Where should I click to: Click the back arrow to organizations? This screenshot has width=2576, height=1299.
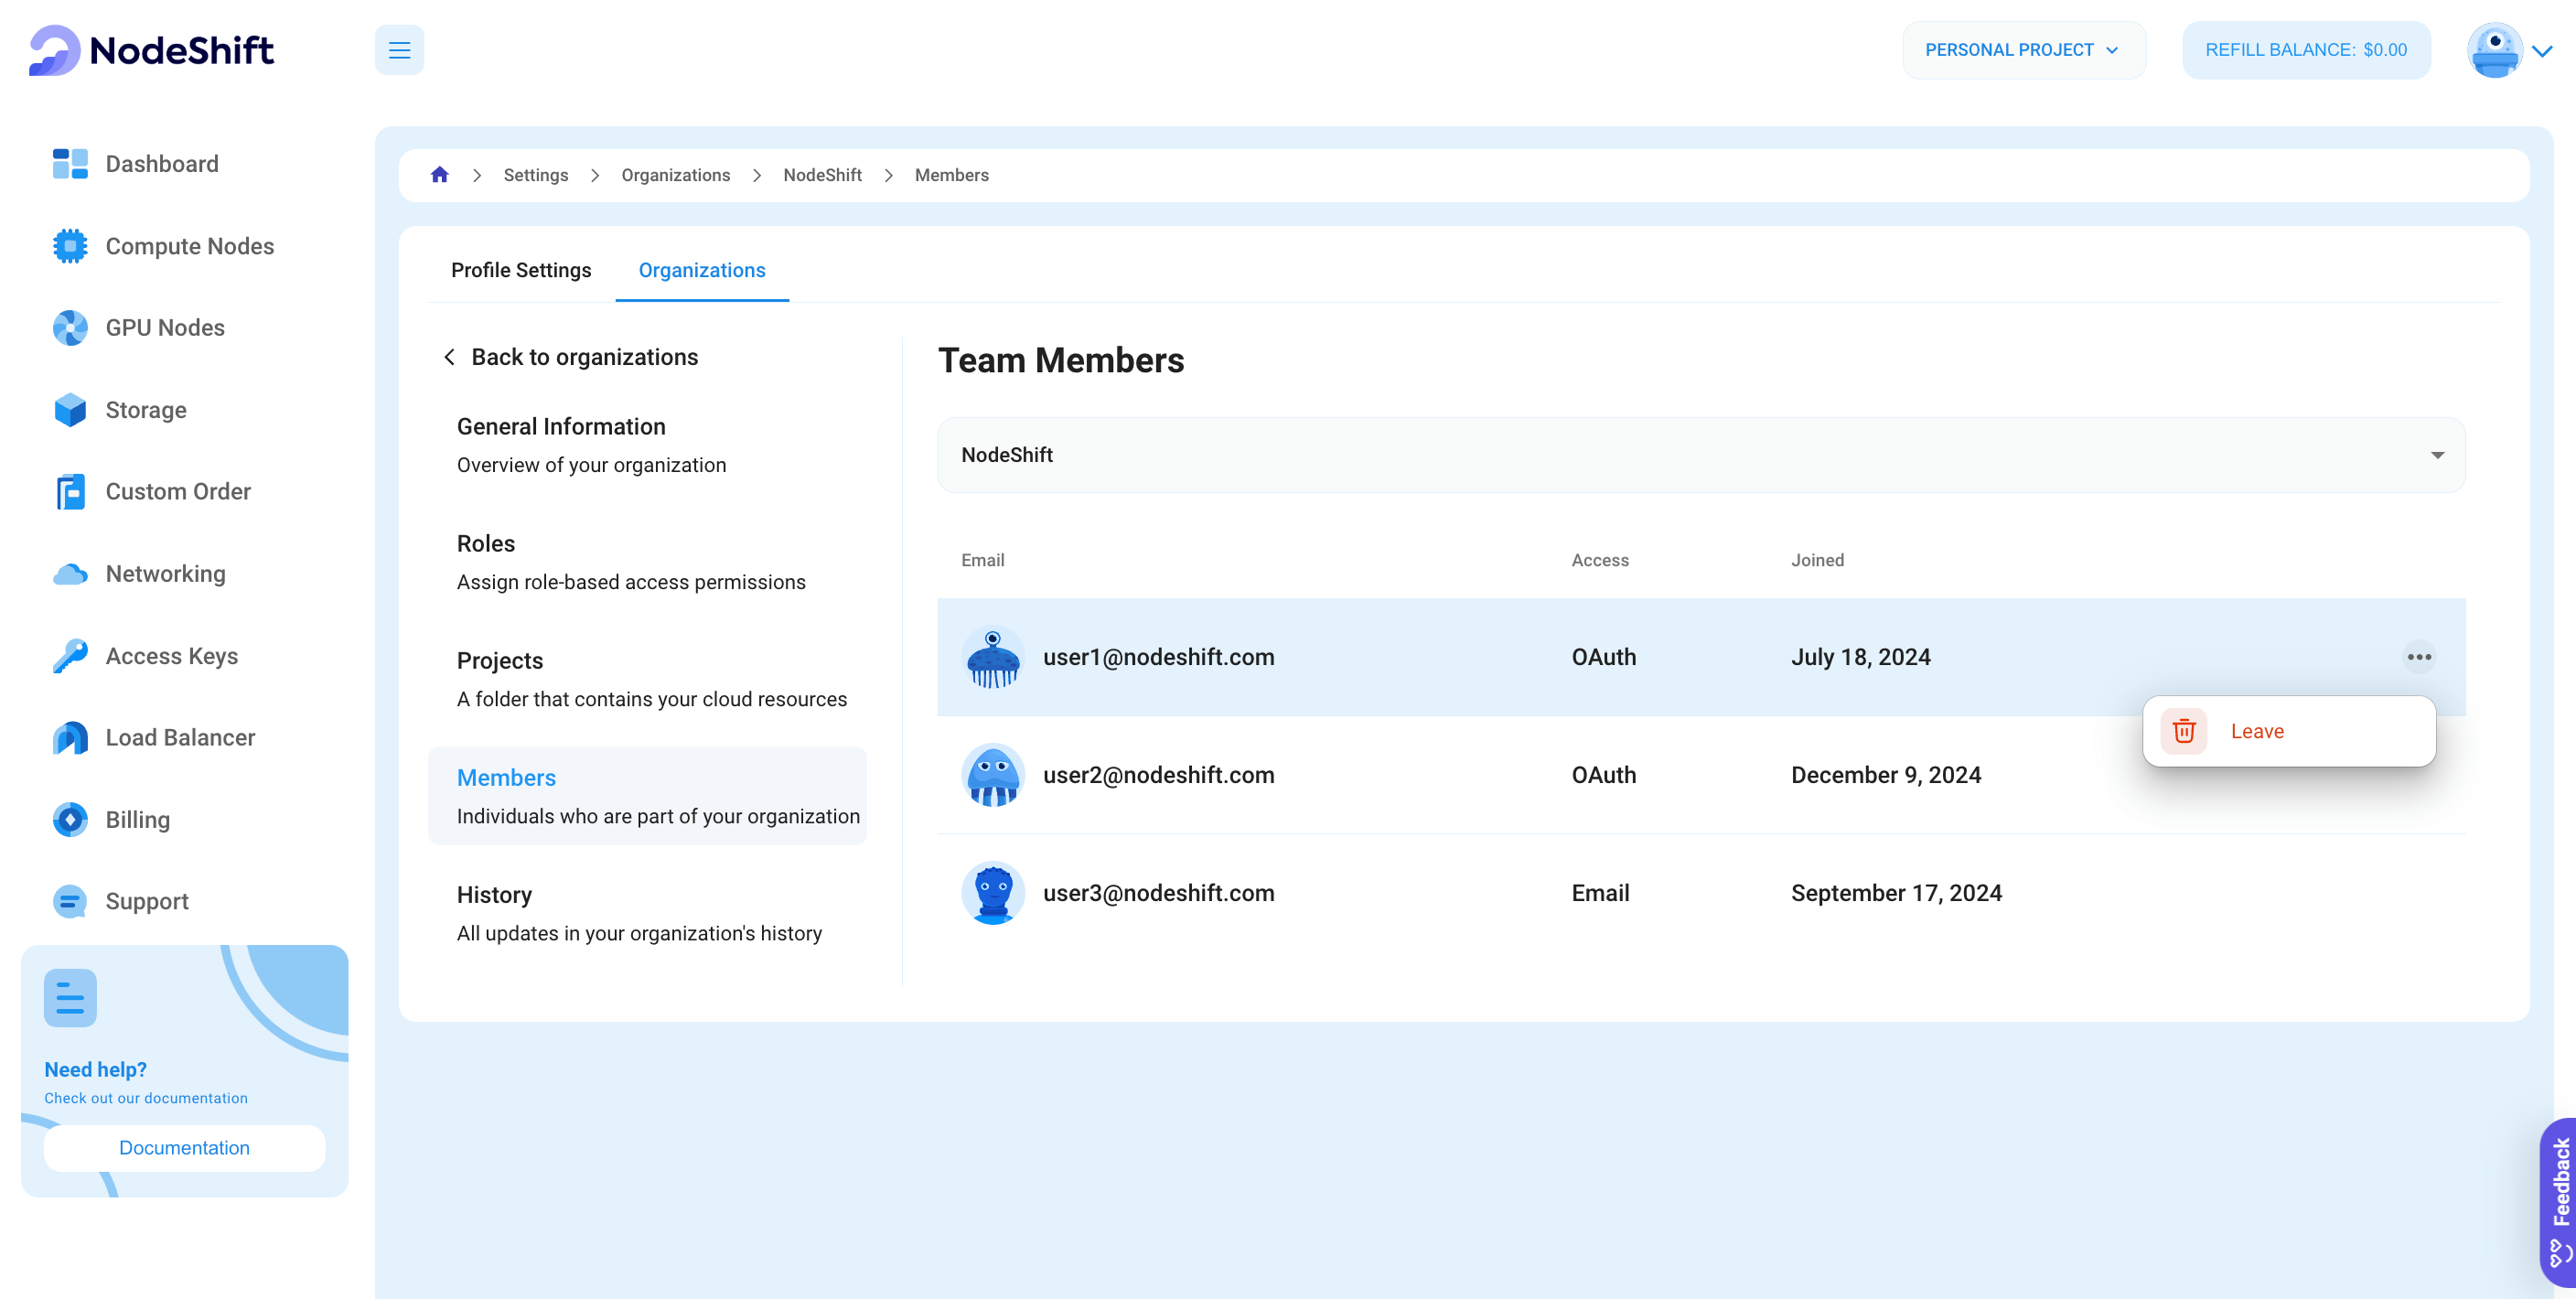(x=449, y=357)
